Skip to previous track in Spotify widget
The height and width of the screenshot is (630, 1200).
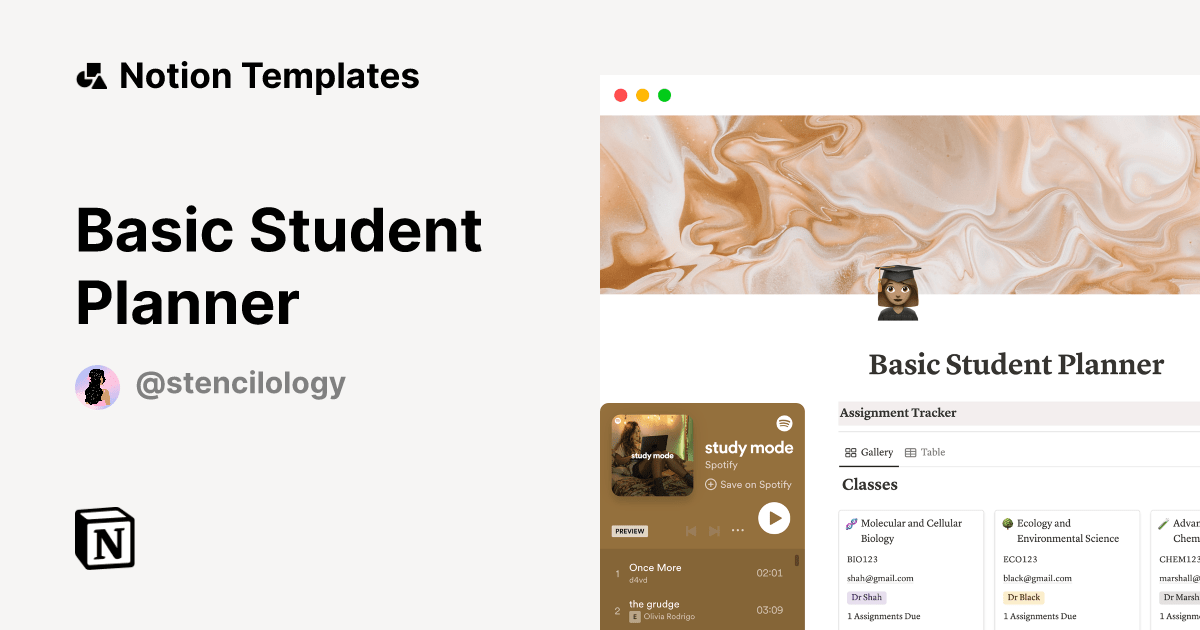[x=690, y=531]
